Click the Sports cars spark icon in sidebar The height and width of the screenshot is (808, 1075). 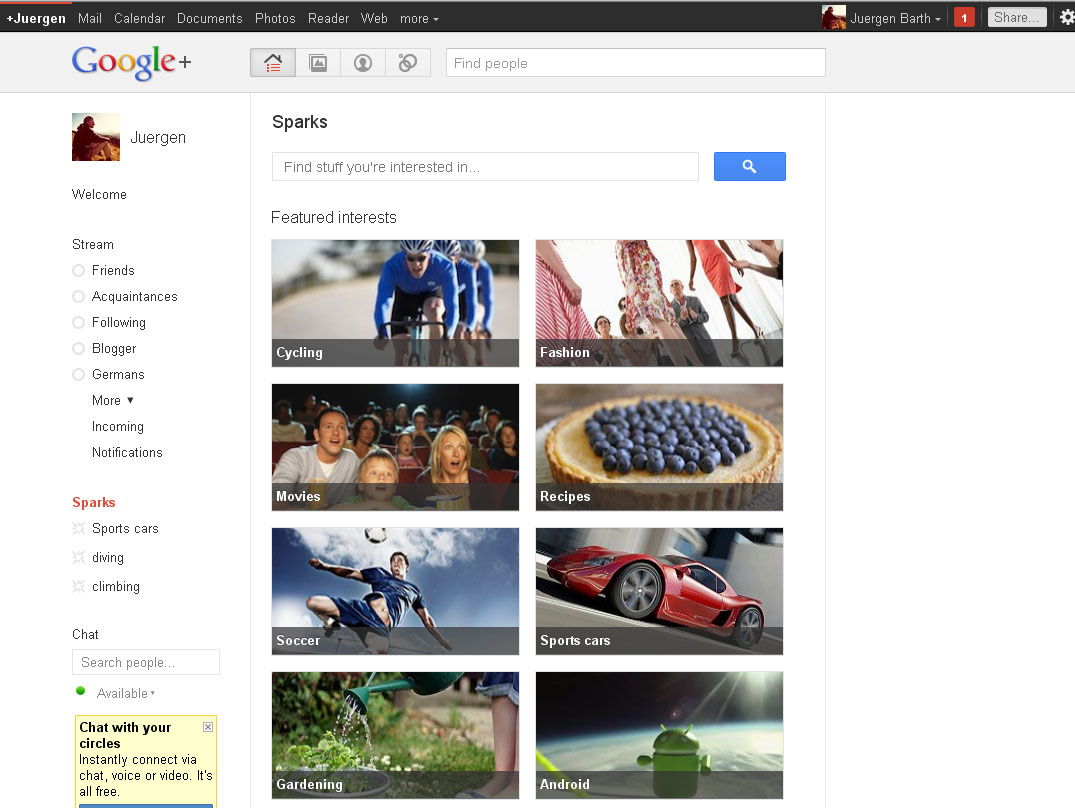click(x=78, y=528)
